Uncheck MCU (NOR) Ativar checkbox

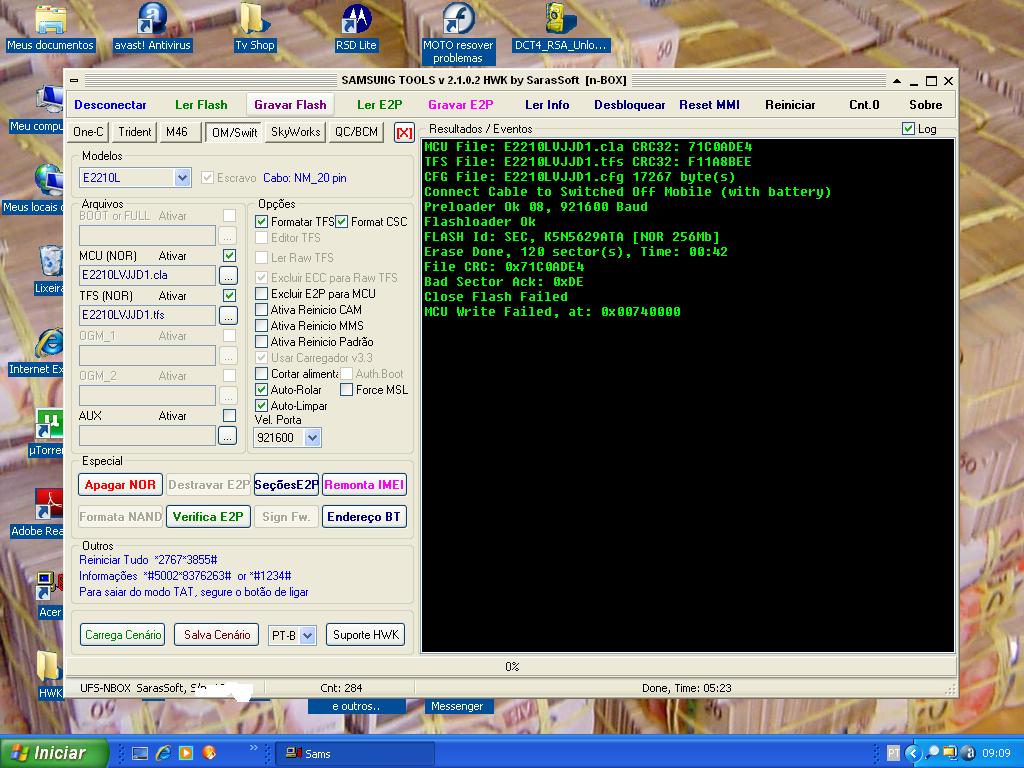click(229, 255)
